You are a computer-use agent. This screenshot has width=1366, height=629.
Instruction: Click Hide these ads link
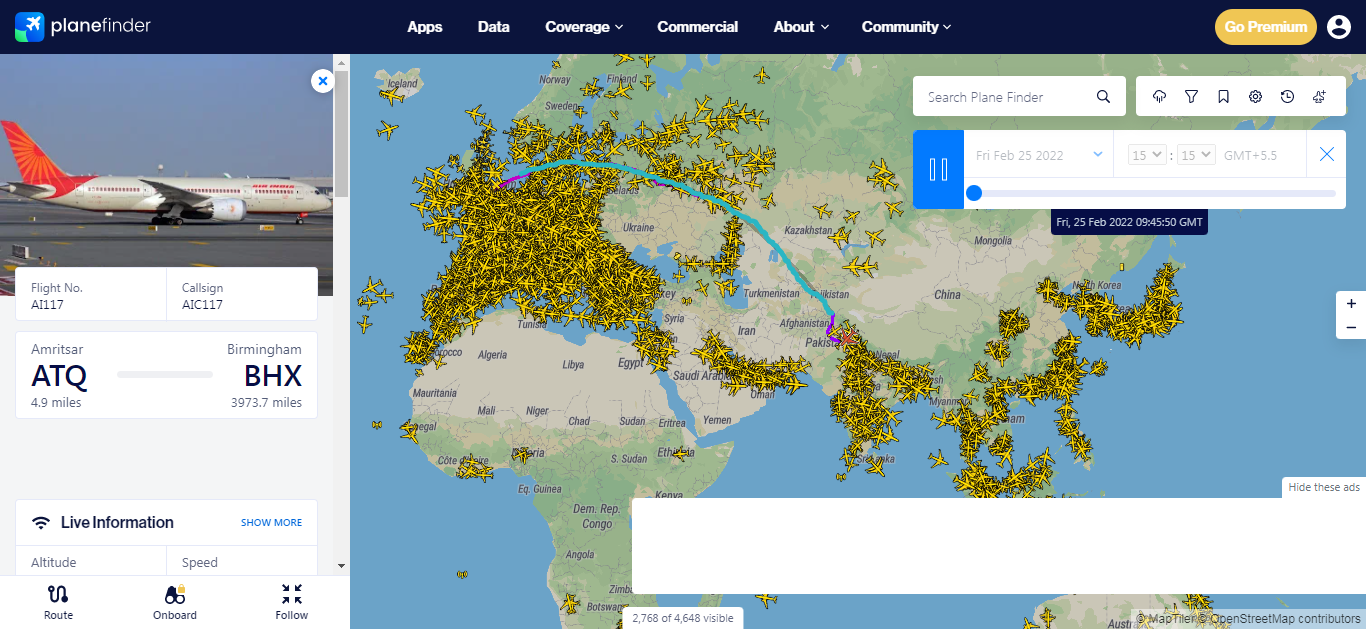(1322, 487)
